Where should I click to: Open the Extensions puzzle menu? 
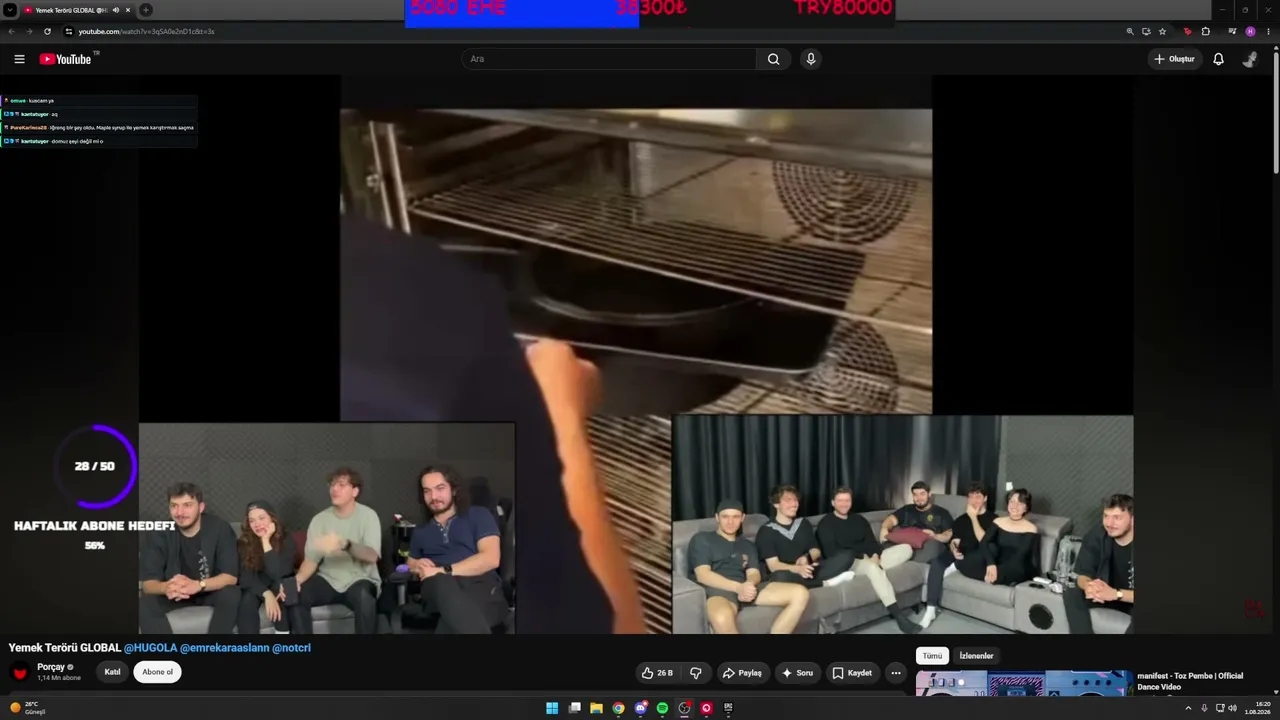pyautogui.click(x=1206, y=31)
